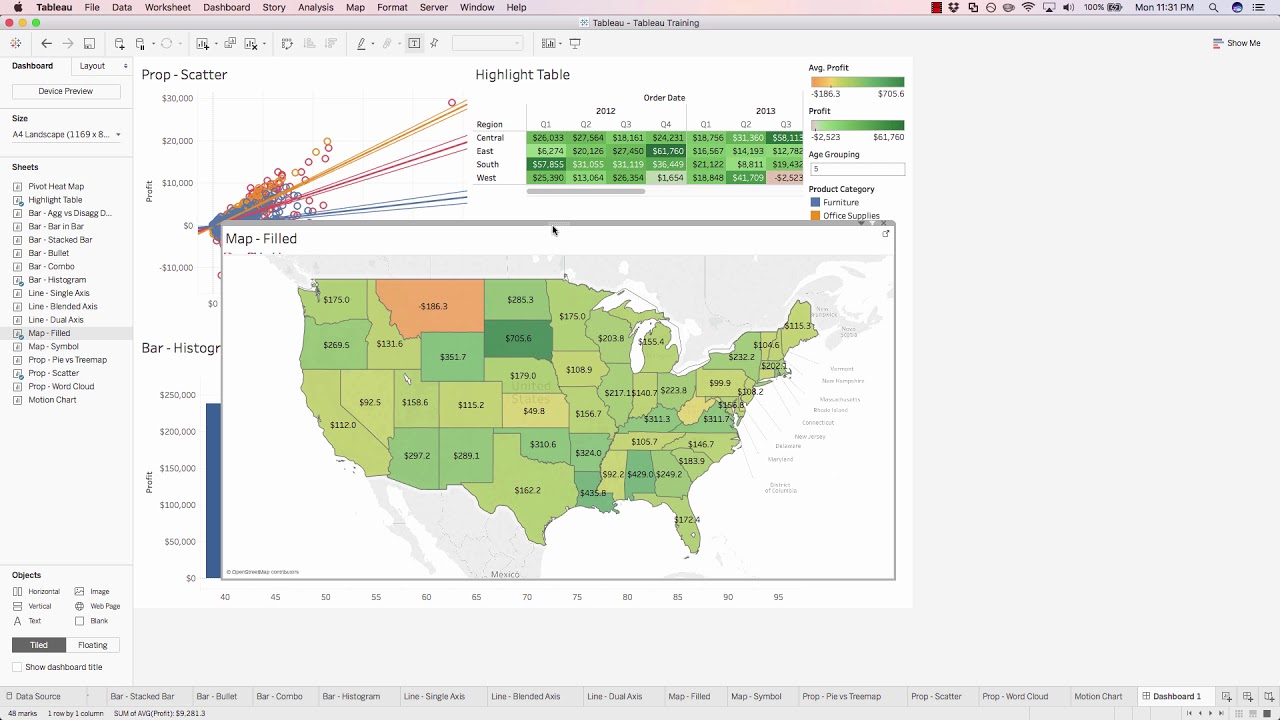The image size is (1280, 720).
Task: Add a Vertical layout object
Action: tap(32, 606)
